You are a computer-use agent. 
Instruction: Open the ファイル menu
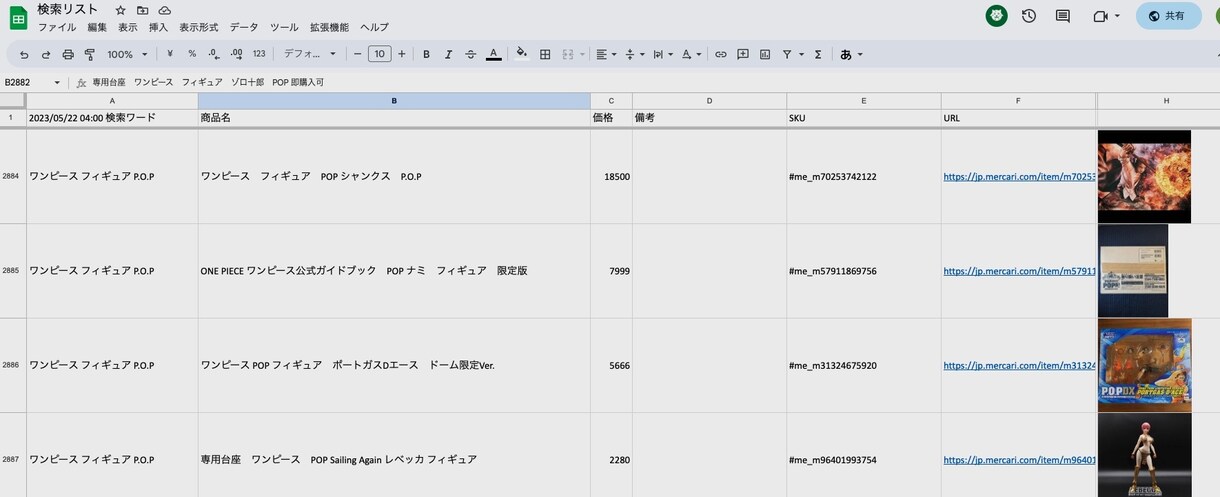tap(57, 27)
